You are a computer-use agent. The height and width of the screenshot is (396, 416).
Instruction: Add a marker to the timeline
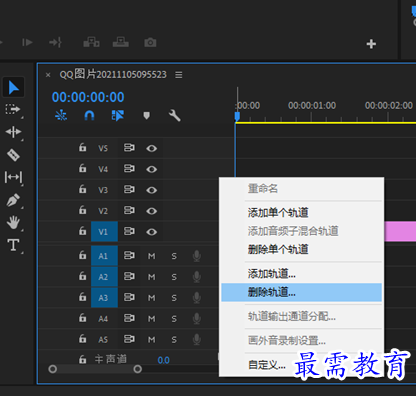tap(146, 116)
